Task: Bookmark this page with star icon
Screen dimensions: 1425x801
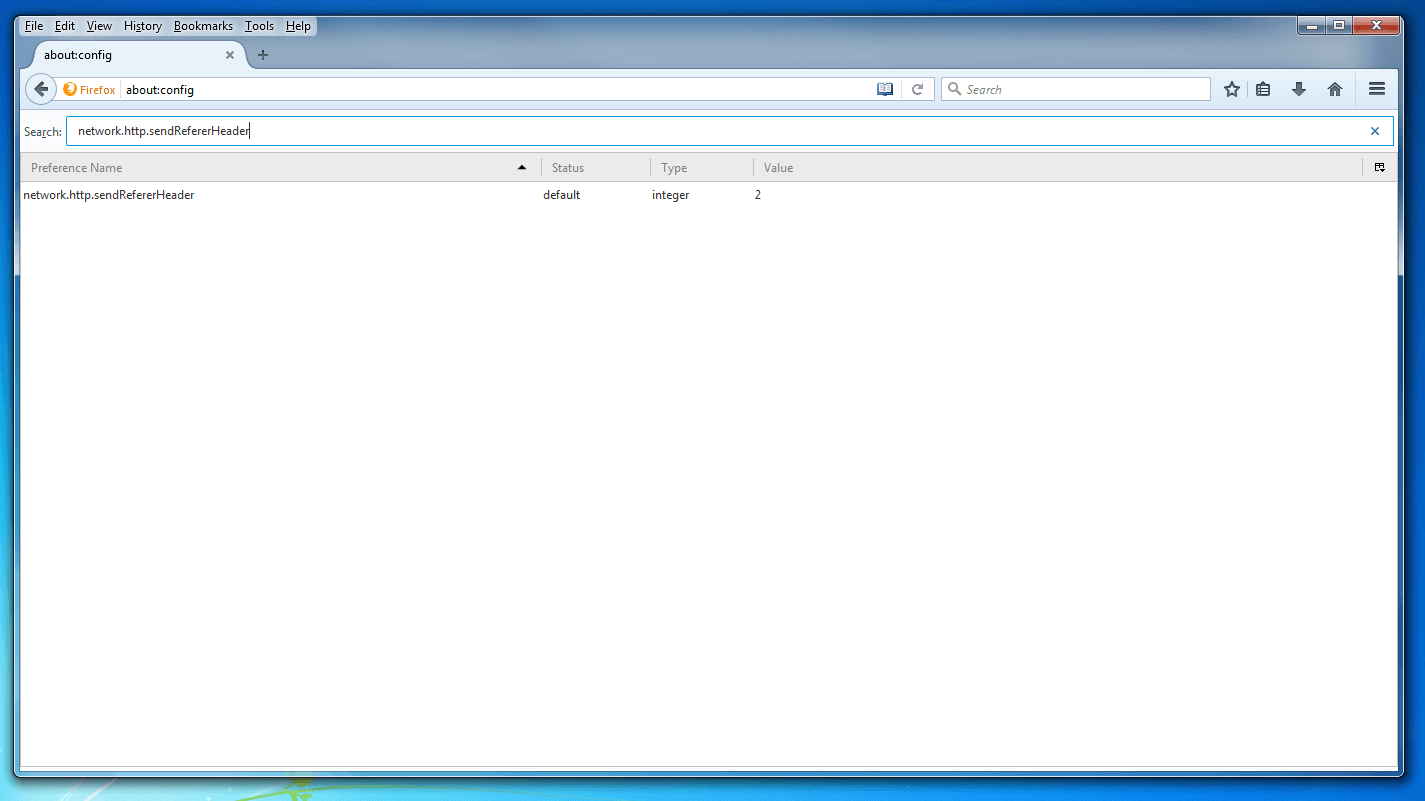Action: [x=1232, y=89]
